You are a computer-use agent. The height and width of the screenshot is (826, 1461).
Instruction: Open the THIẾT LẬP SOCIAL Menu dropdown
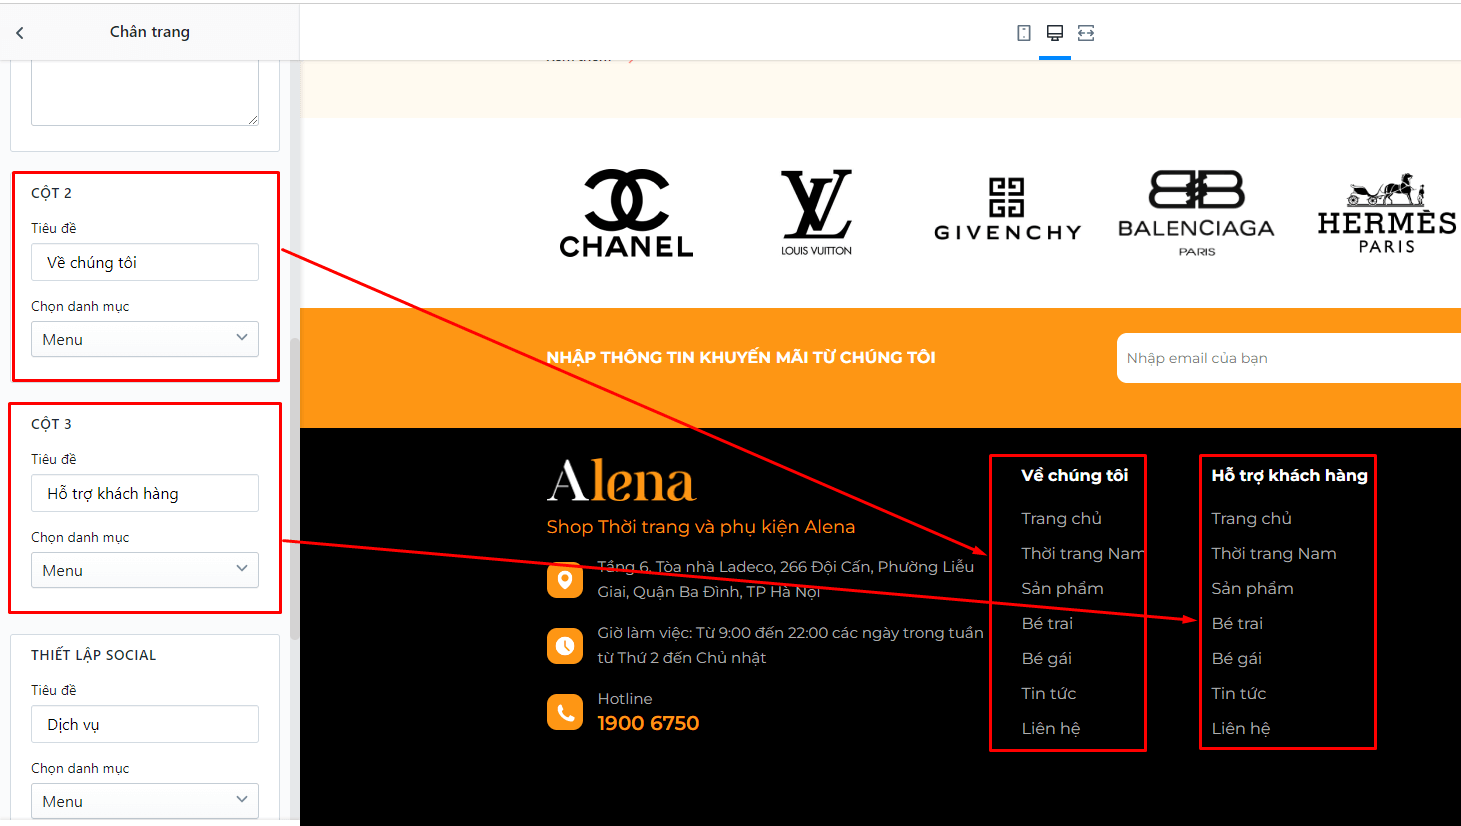click(x=145, y=801)
